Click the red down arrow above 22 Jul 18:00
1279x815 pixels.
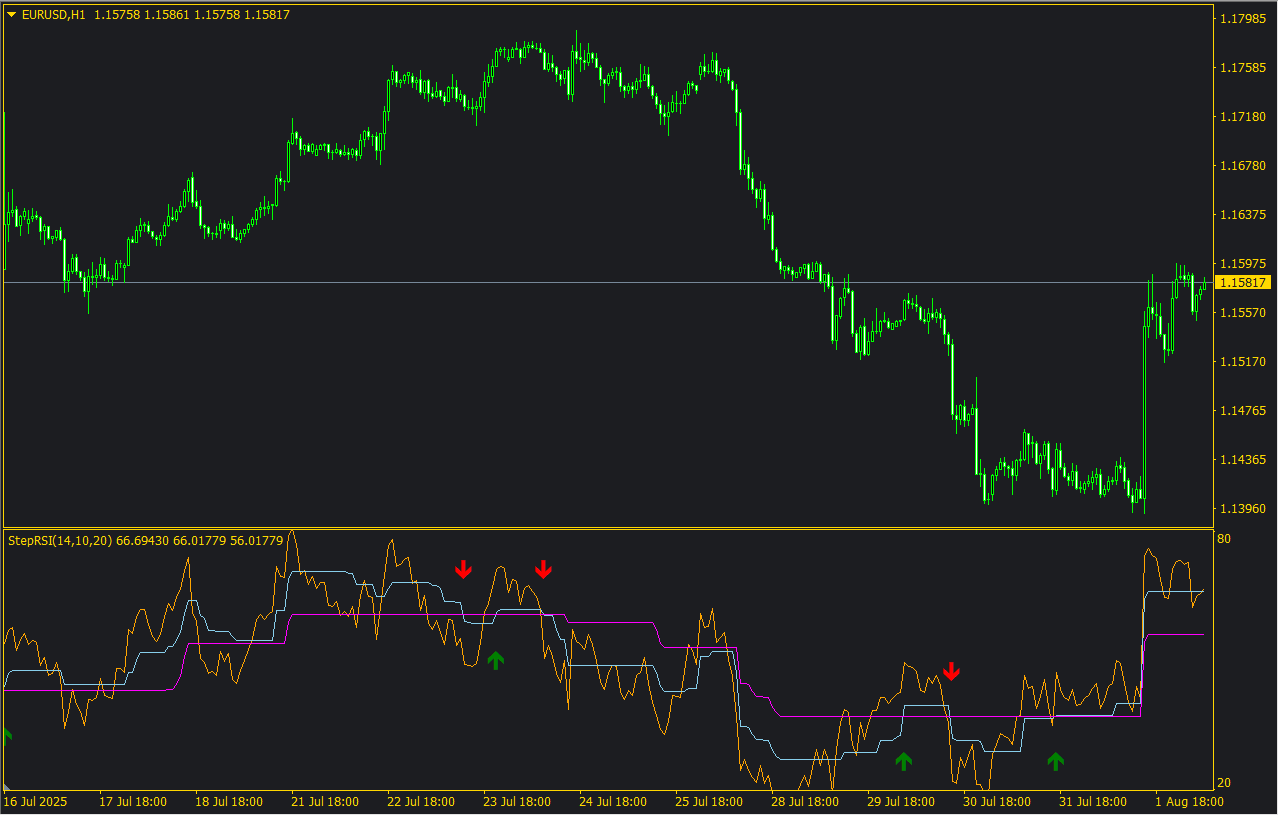click(463, 569)
